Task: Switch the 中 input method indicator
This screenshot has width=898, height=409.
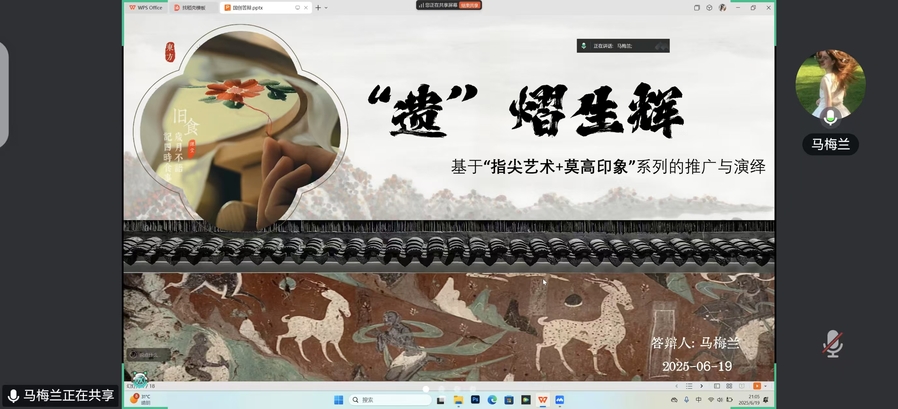Action: [699, 400]
